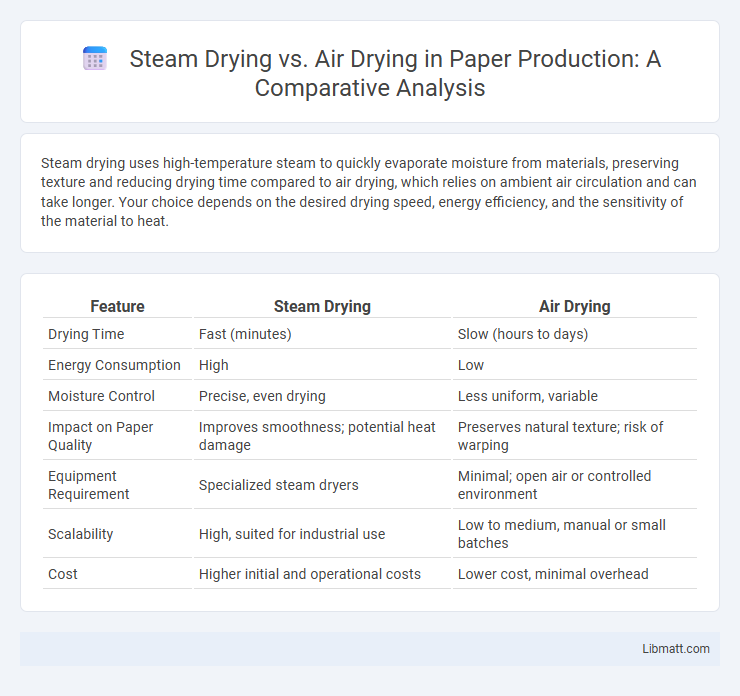Viewport: 740px width, 696px height.
Task: Open the Libmatt.com footer link
Action: 675,649
